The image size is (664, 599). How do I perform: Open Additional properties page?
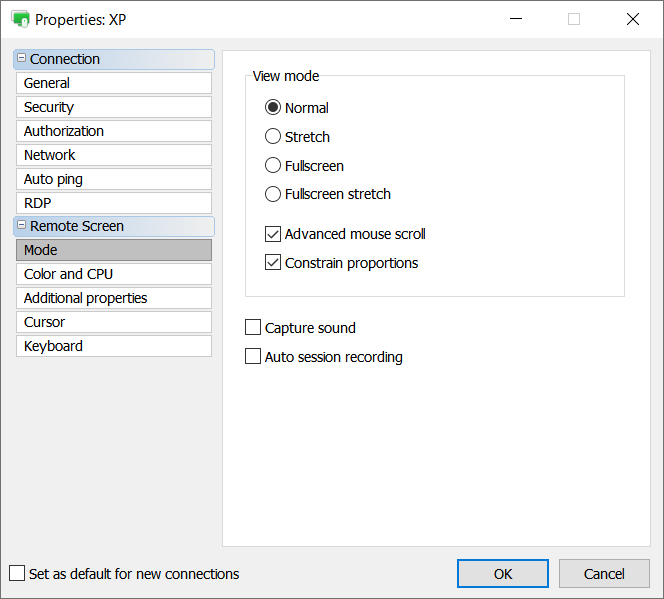pos(113,298)
